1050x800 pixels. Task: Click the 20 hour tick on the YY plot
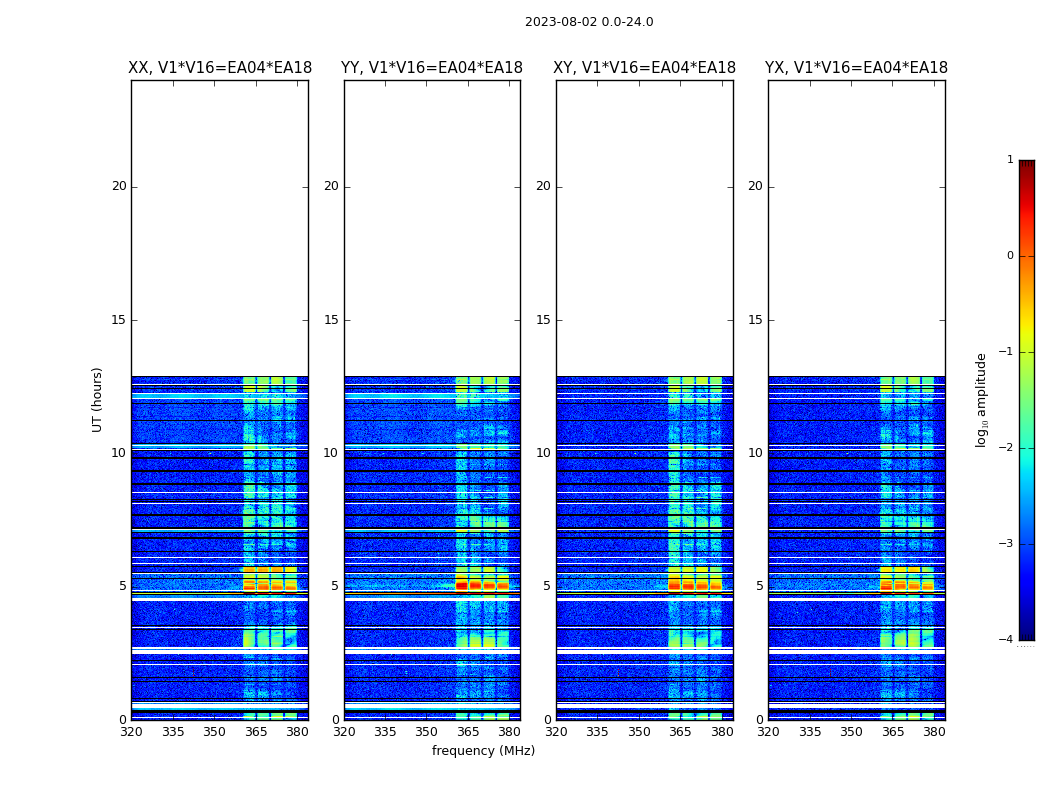click(331, 186)
